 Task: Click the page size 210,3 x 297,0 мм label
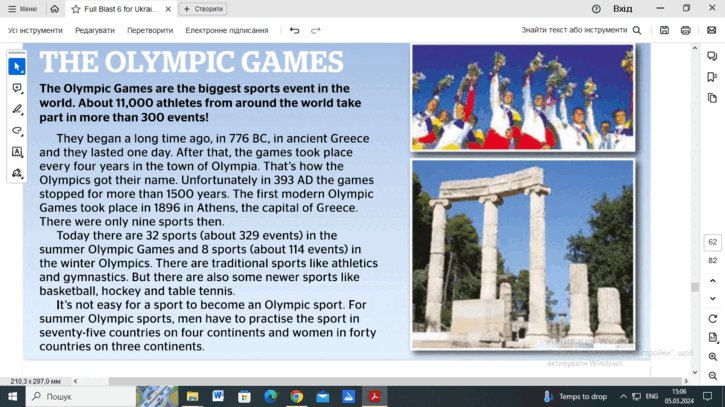pyautogui.click(x=36, y=382)
